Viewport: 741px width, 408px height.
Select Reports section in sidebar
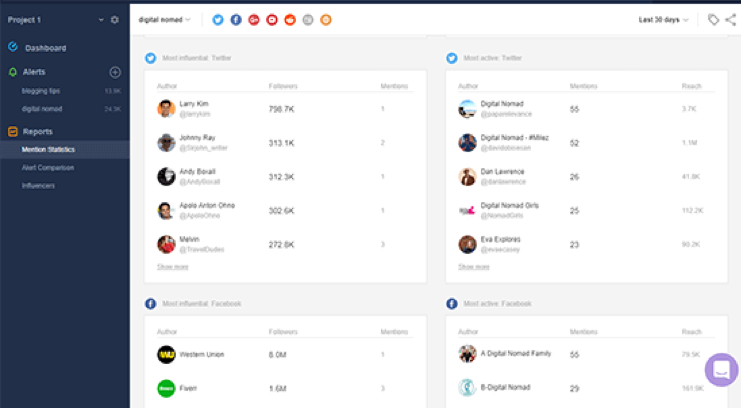click(38, 131)
